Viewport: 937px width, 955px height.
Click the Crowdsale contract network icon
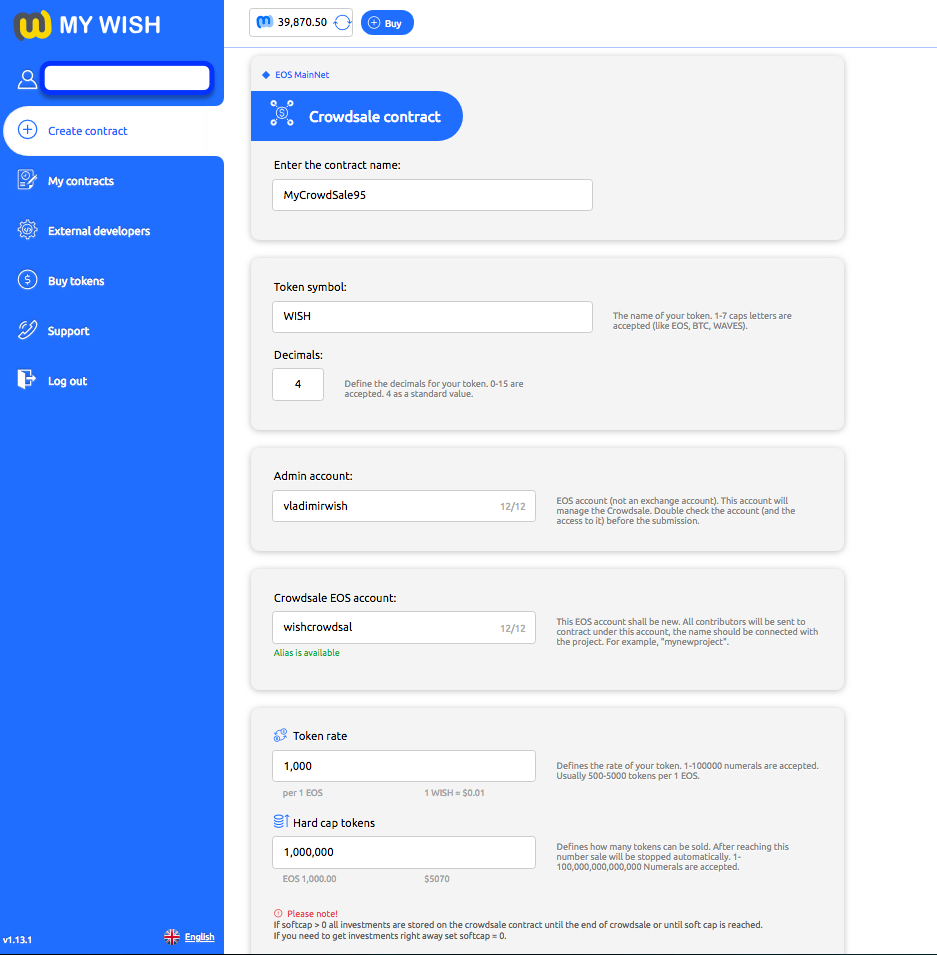click(x=282, y=113)
